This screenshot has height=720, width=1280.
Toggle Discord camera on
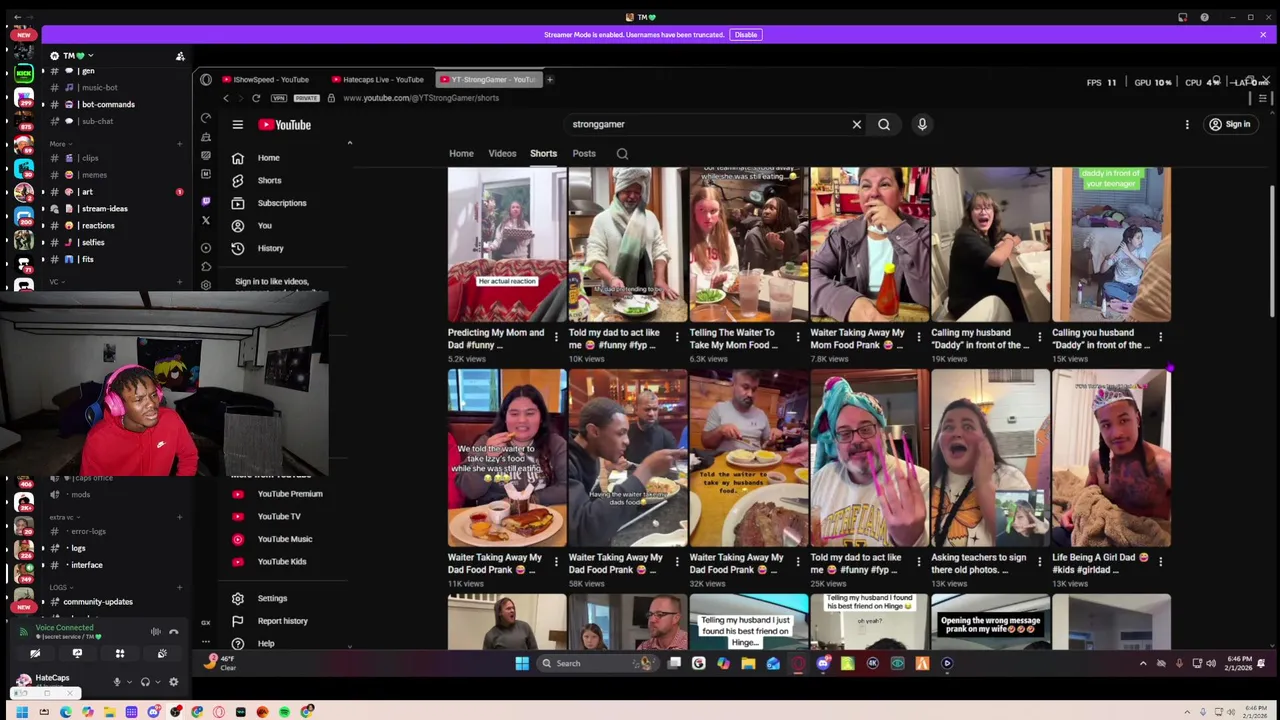click(x=35, y=654)
